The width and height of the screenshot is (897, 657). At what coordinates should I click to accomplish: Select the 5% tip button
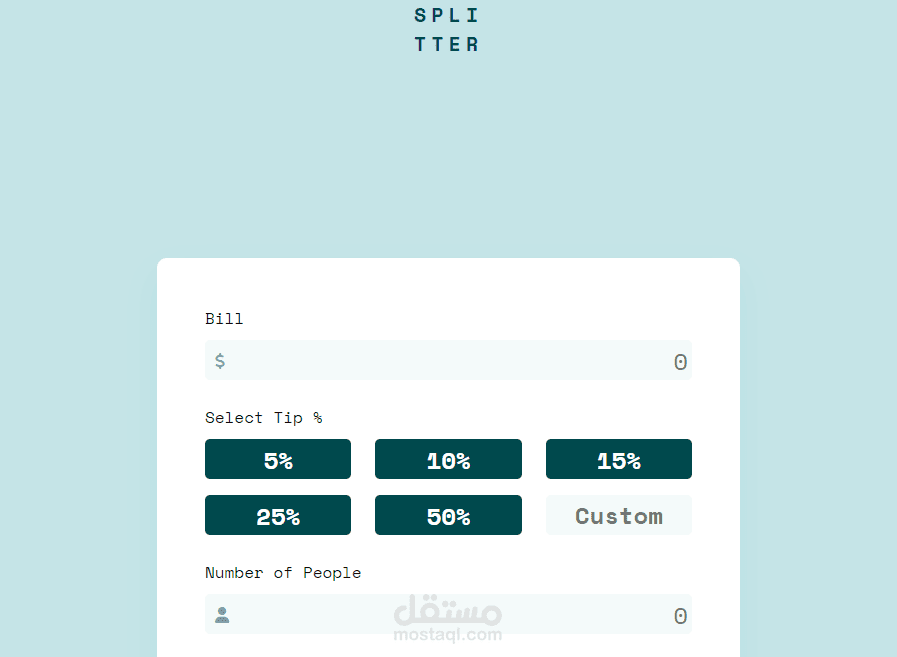(278, 459)
